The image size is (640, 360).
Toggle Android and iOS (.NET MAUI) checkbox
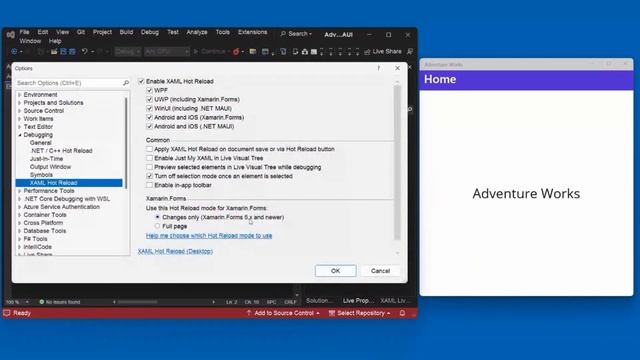pos(149,126)
